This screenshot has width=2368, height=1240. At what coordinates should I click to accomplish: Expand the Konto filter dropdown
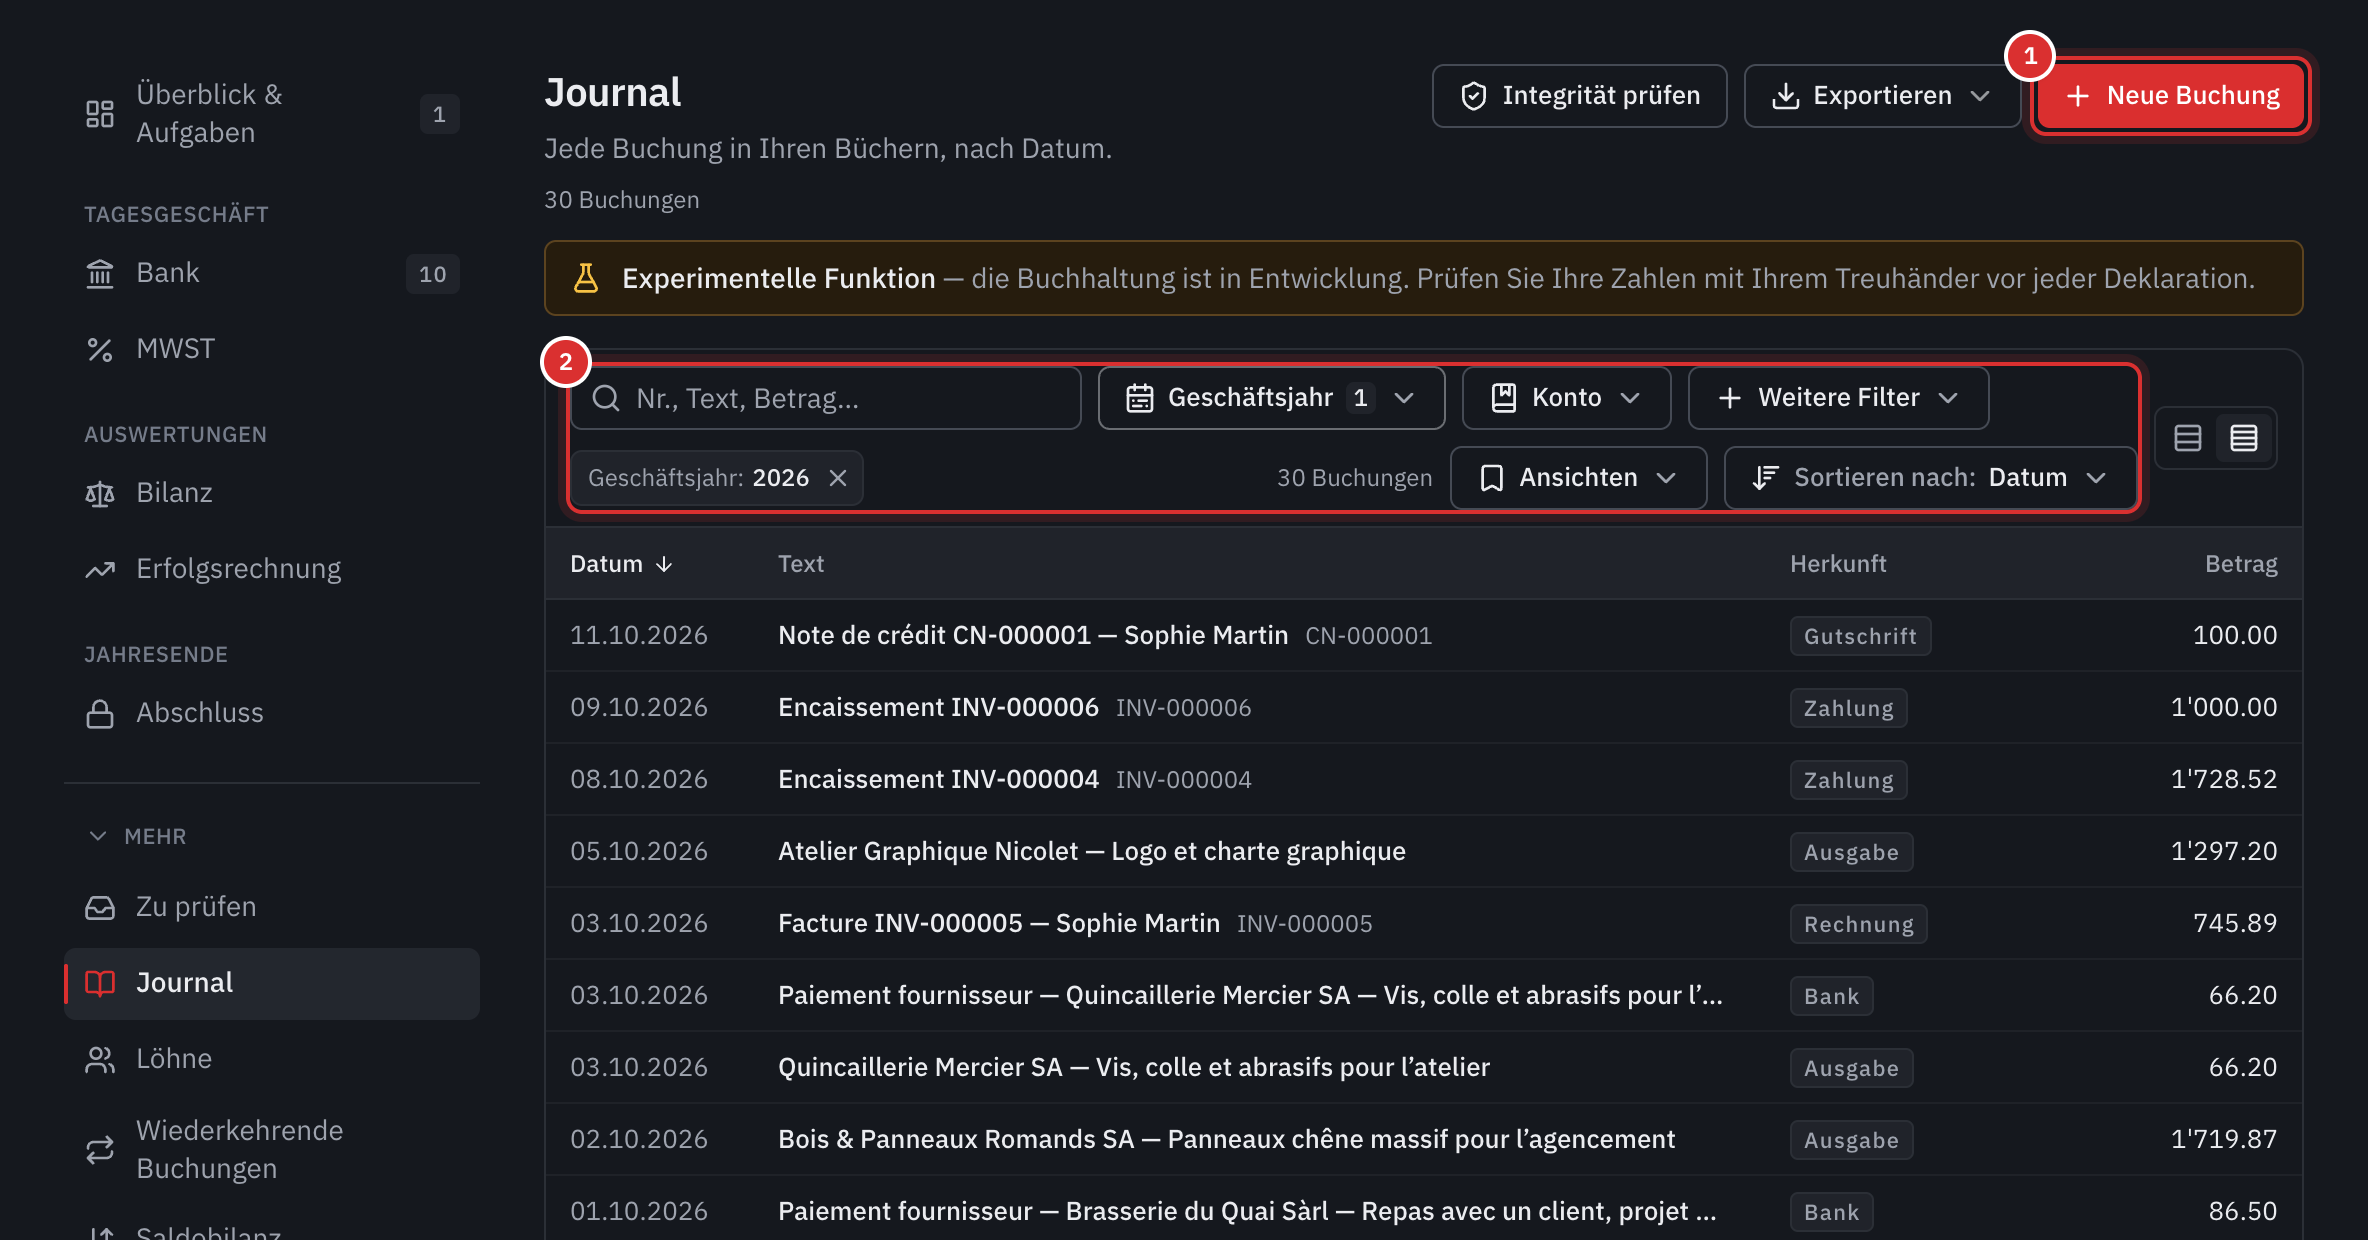pos(1566,398)
